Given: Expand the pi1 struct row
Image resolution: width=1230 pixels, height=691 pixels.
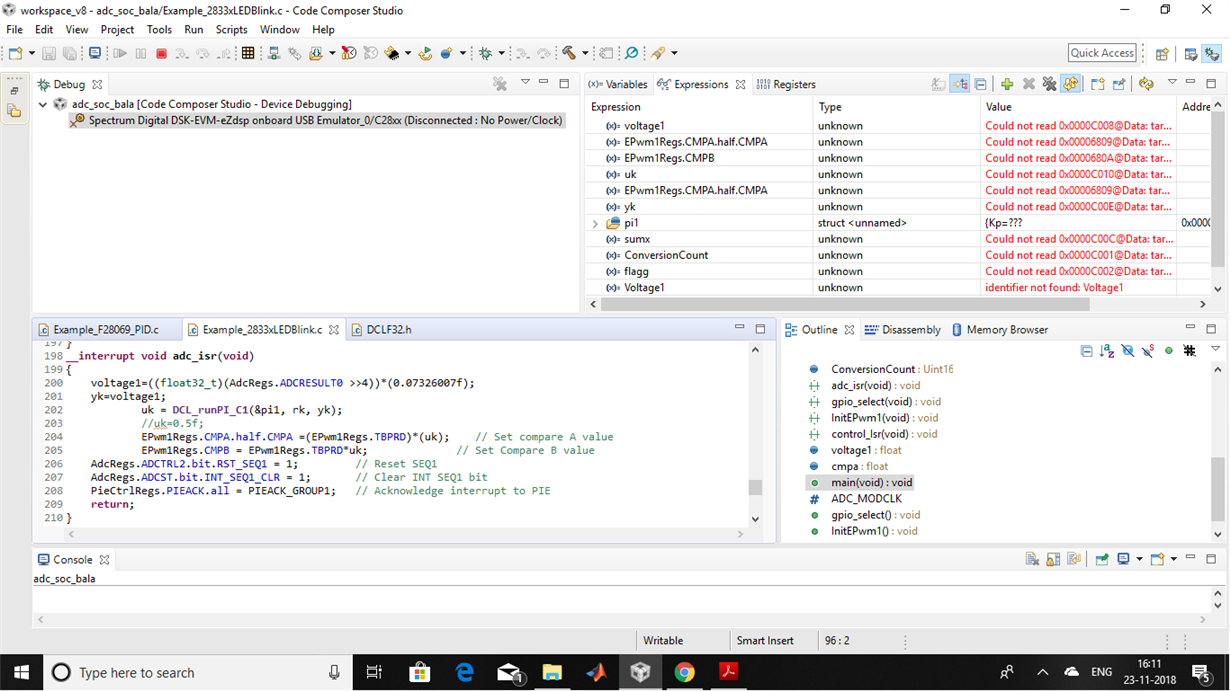Looking at the screenshot, I should tap(596, 223).
